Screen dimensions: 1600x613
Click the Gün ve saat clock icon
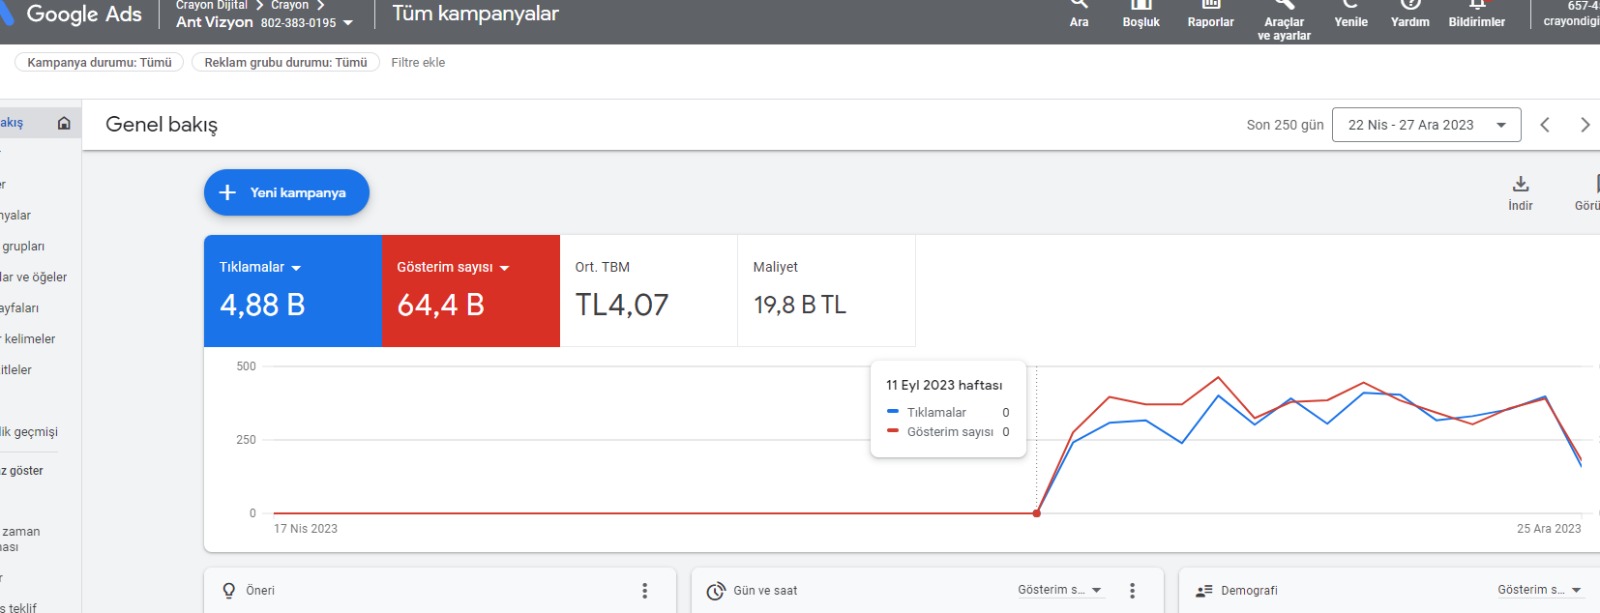[716, 591]
